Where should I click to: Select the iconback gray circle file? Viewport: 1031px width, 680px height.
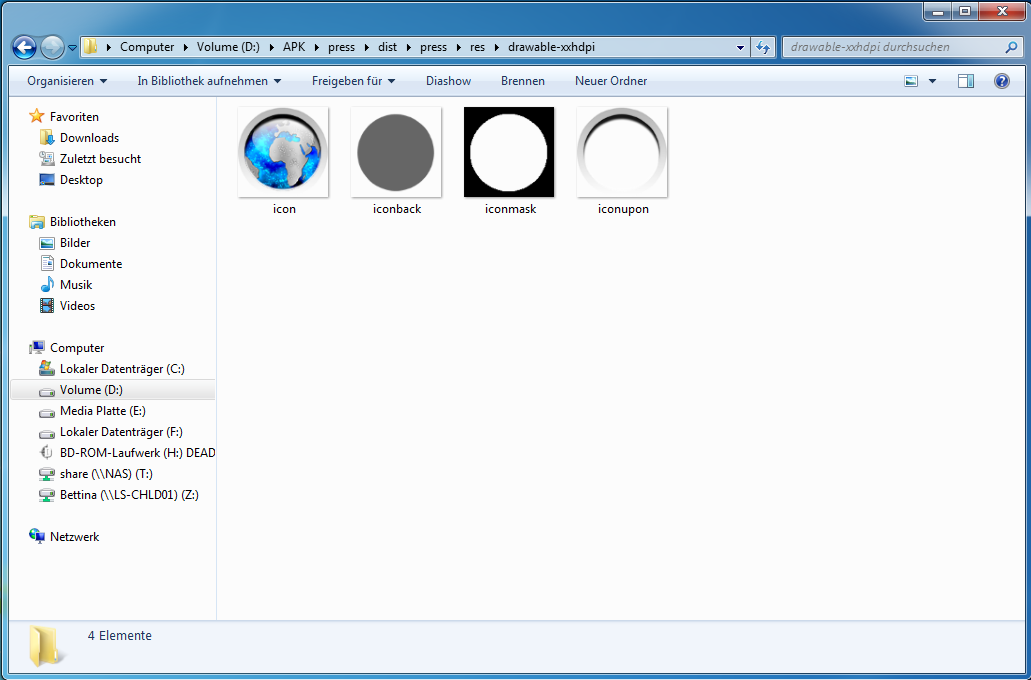click(396, 152)
